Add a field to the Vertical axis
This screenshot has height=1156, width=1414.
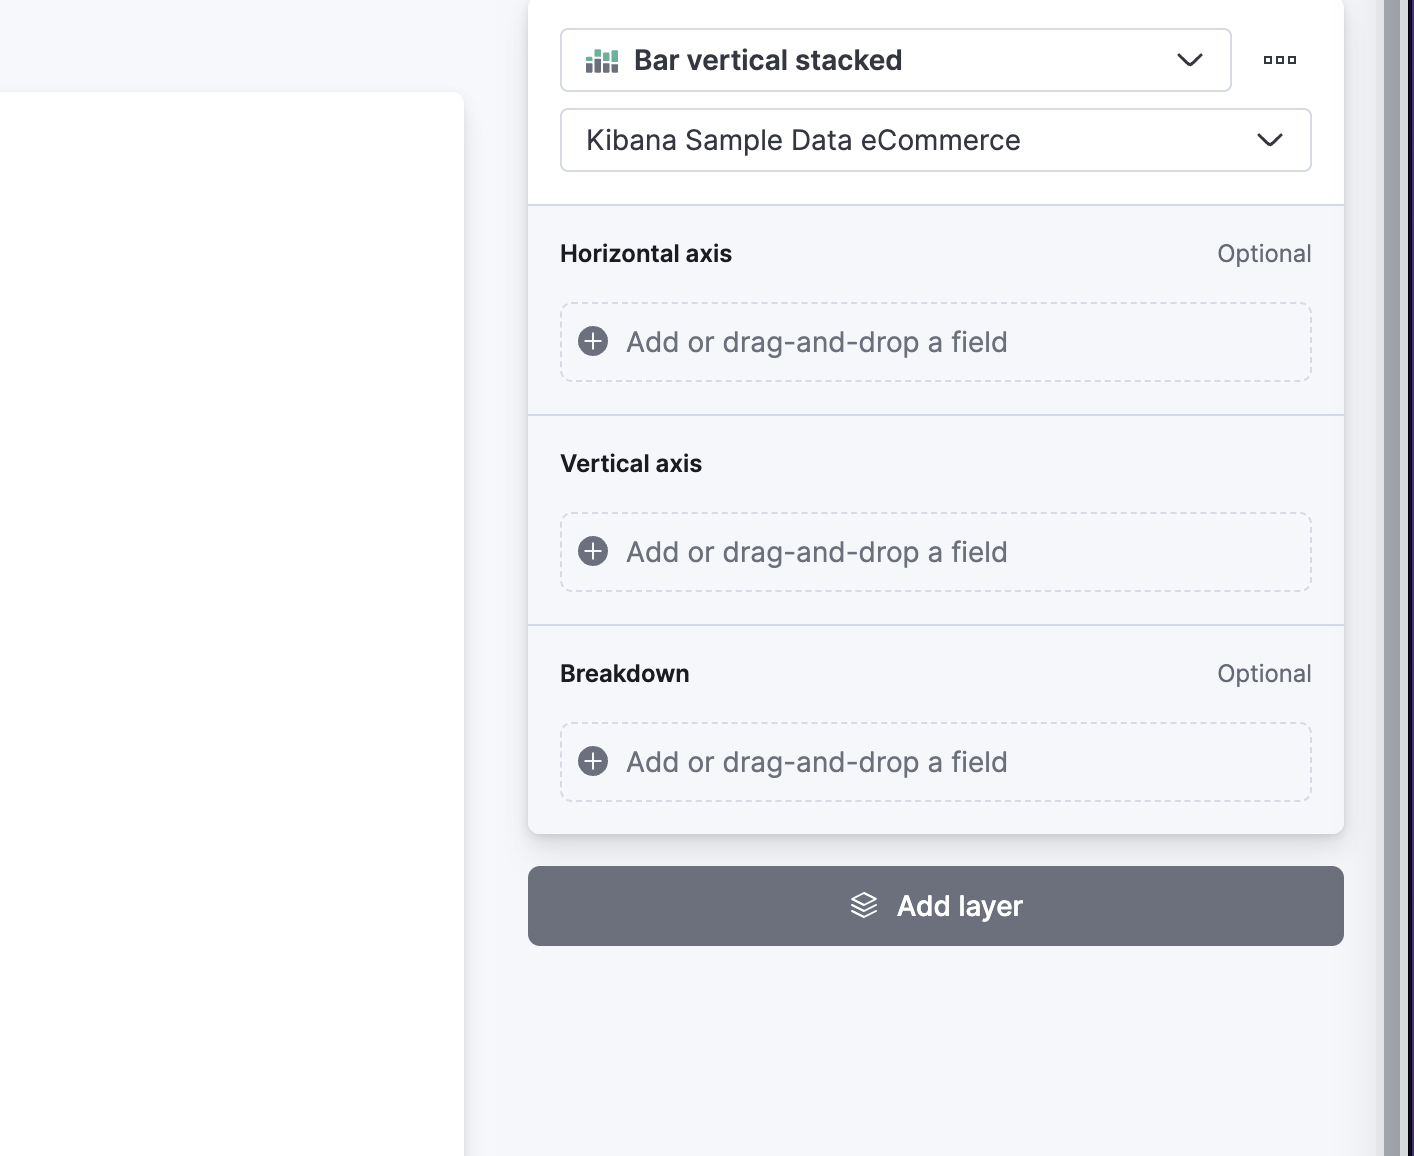[935, 552]
